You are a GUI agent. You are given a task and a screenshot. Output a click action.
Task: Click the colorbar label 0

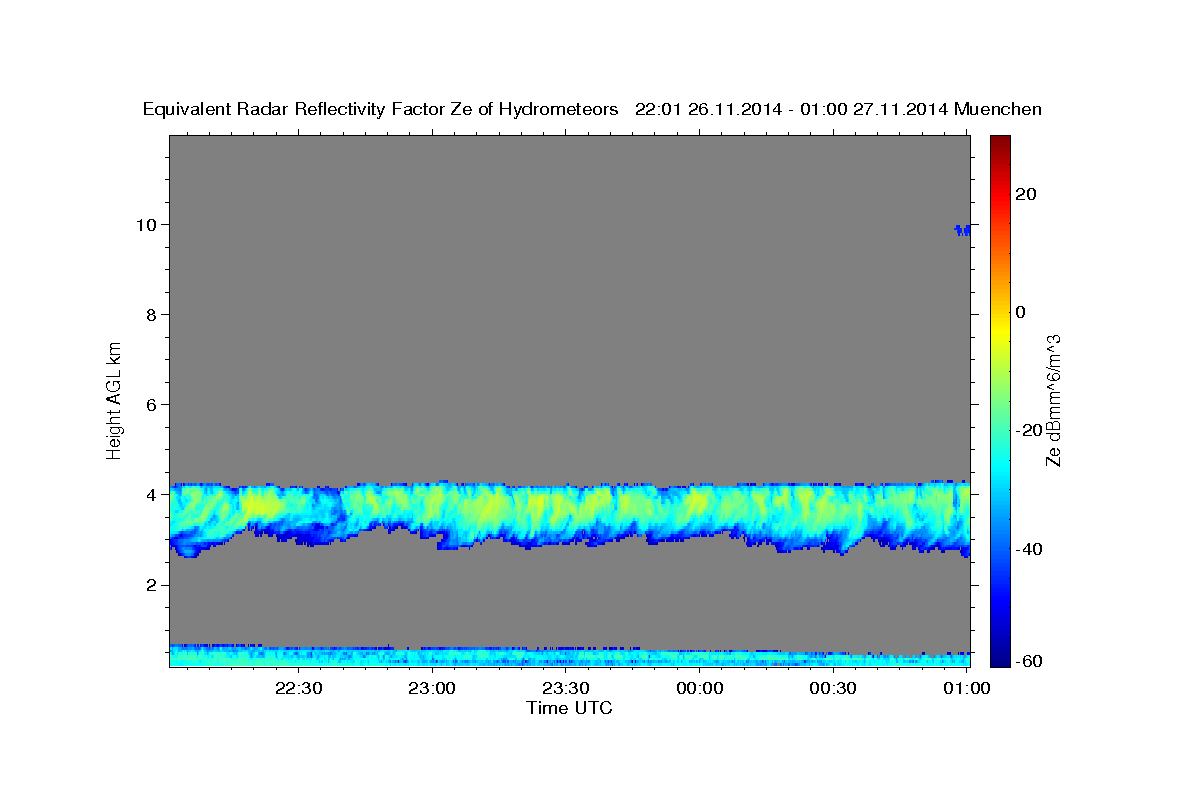(x=1021, y=312)
